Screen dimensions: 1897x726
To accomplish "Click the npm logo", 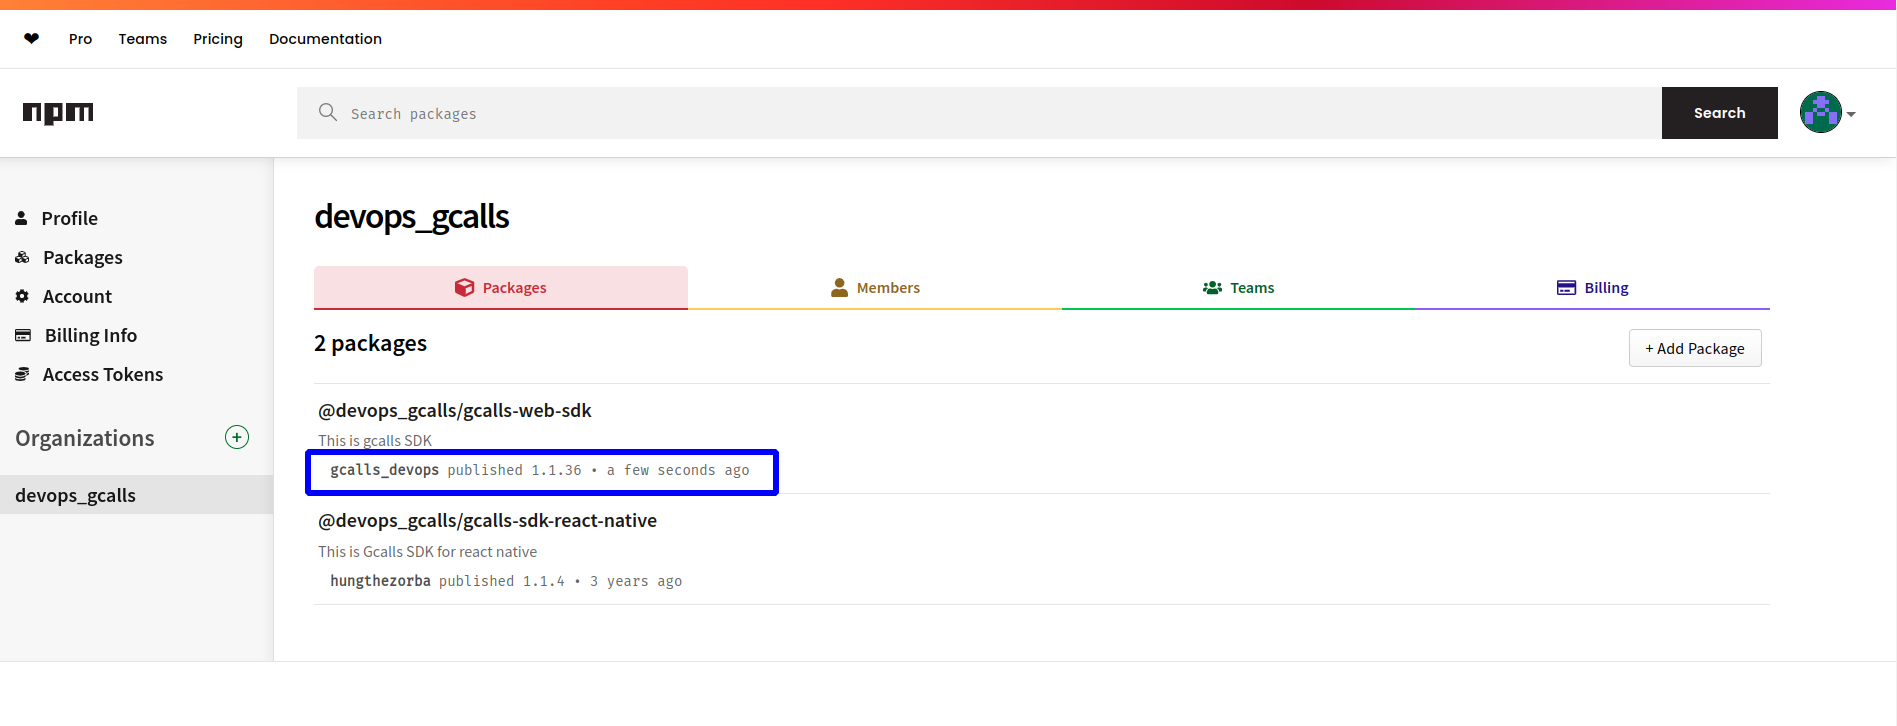I will (x=58, y=113).
